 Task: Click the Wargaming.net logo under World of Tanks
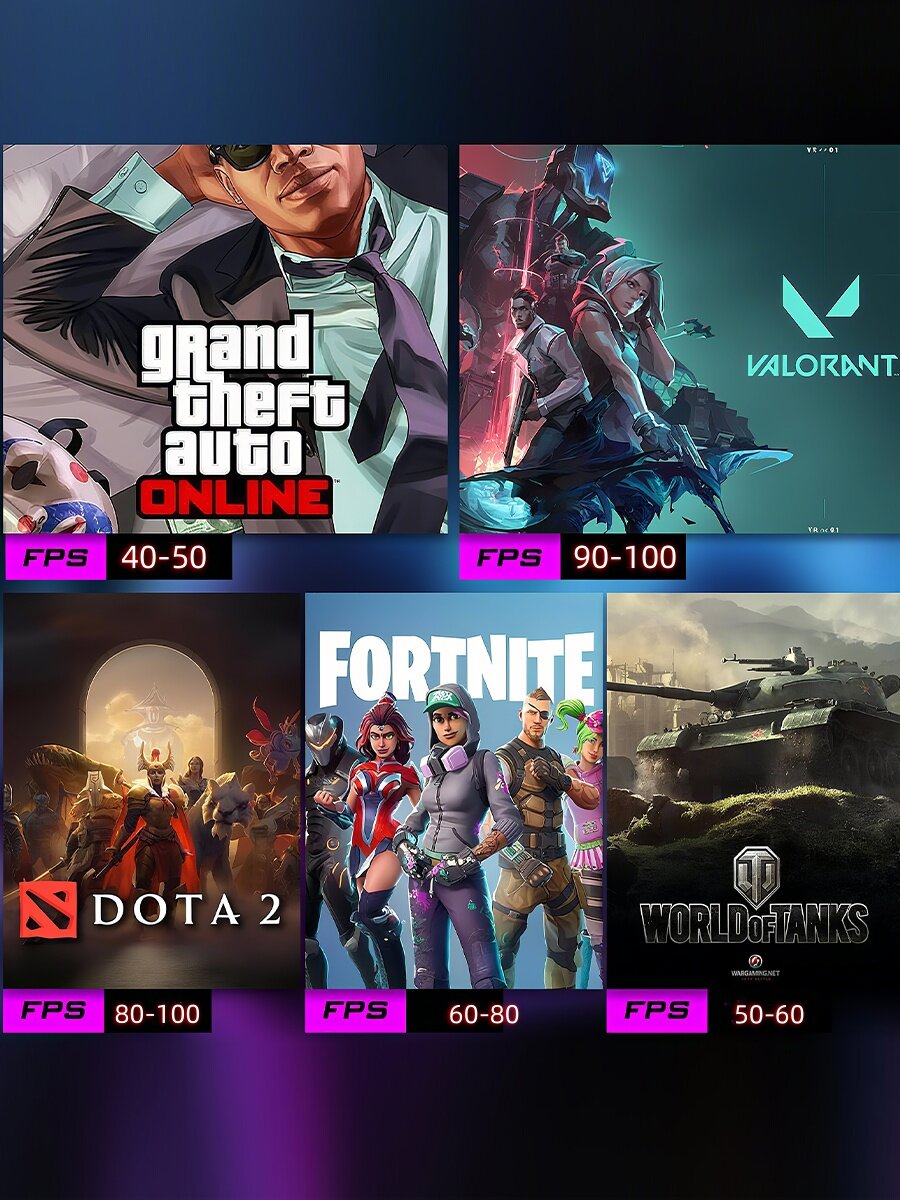[755, 971]
